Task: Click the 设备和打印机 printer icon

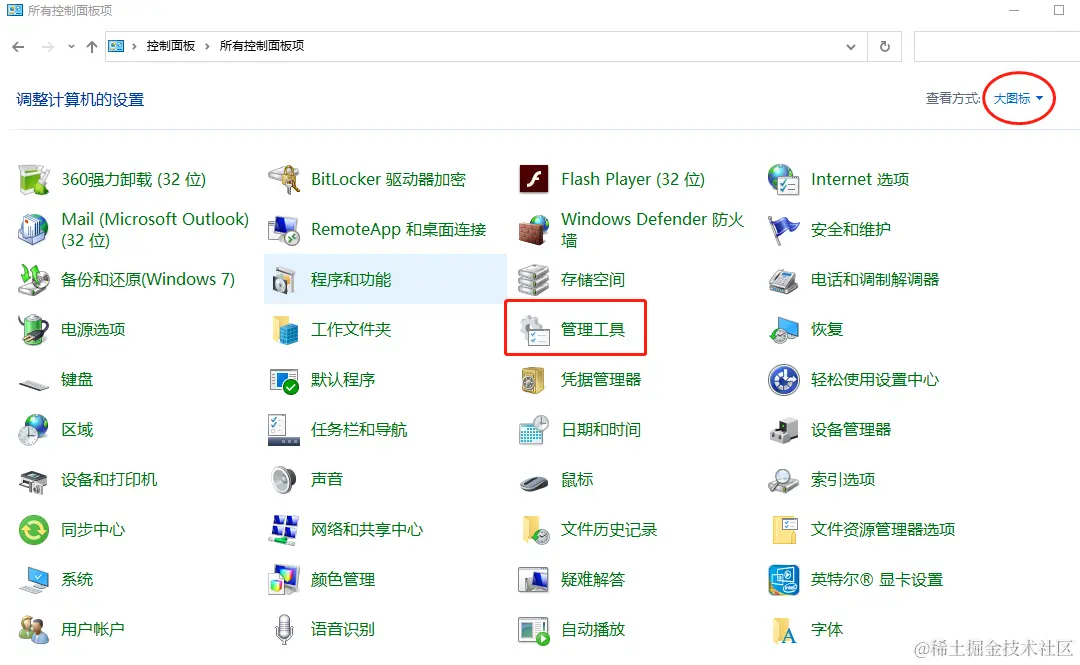Action: click(34, 480)
